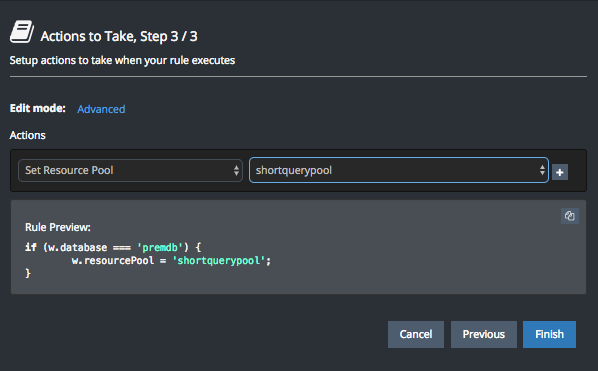Viewport: 598px width, 371px height.
Task: Click the Rule Preview label
Action: pyautogui.click(x=58, y=228)
